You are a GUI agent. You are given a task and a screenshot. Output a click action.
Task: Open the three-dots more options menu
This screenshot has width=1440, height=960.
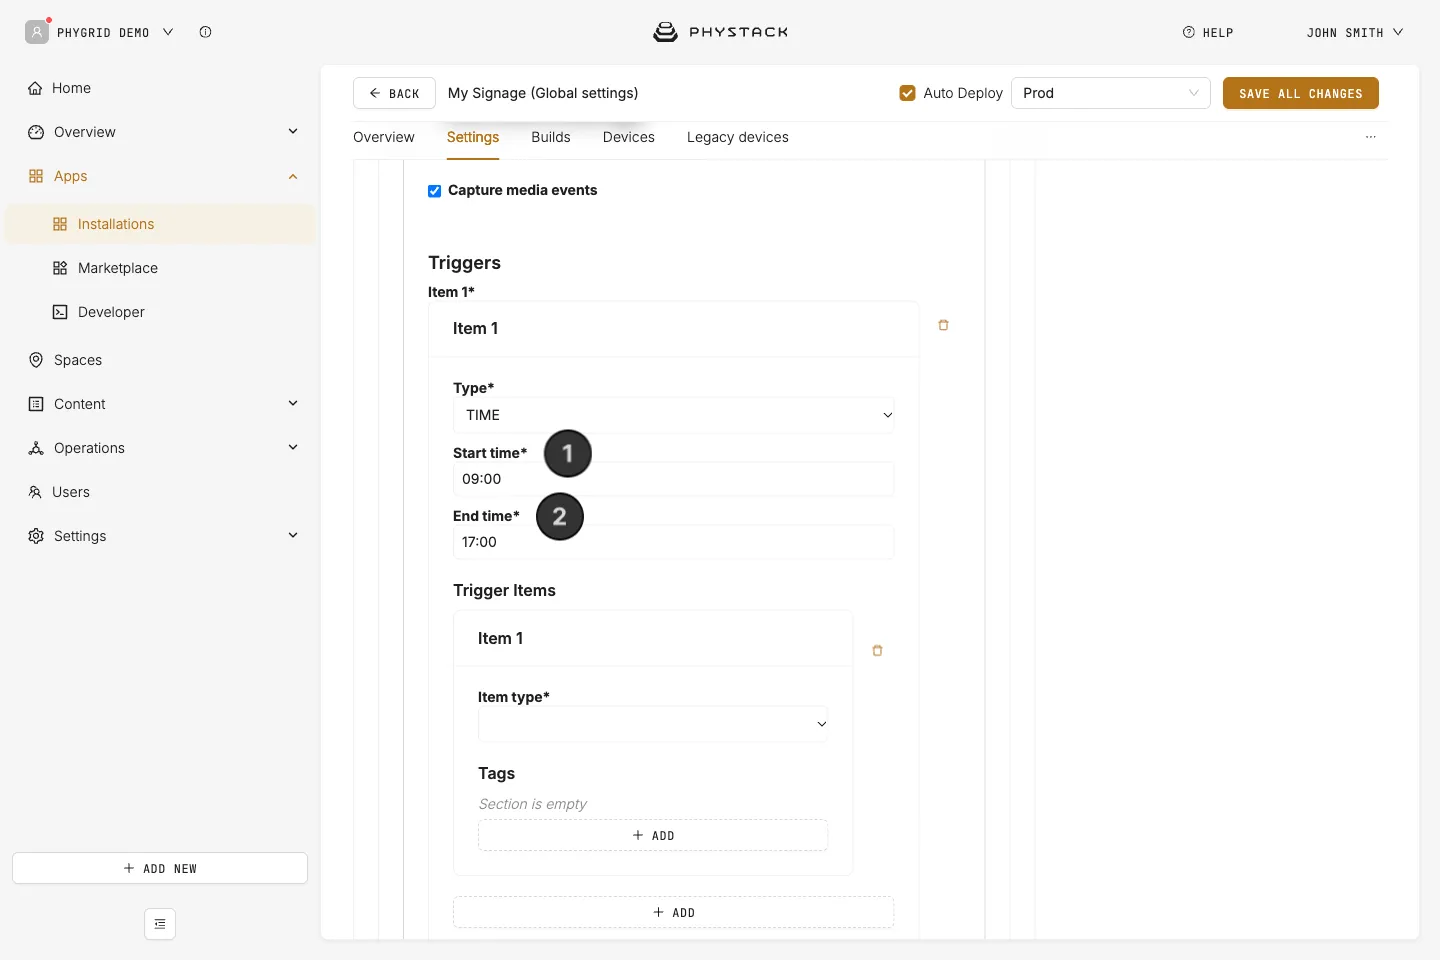pyautogui.click(x=1371, y=137)
